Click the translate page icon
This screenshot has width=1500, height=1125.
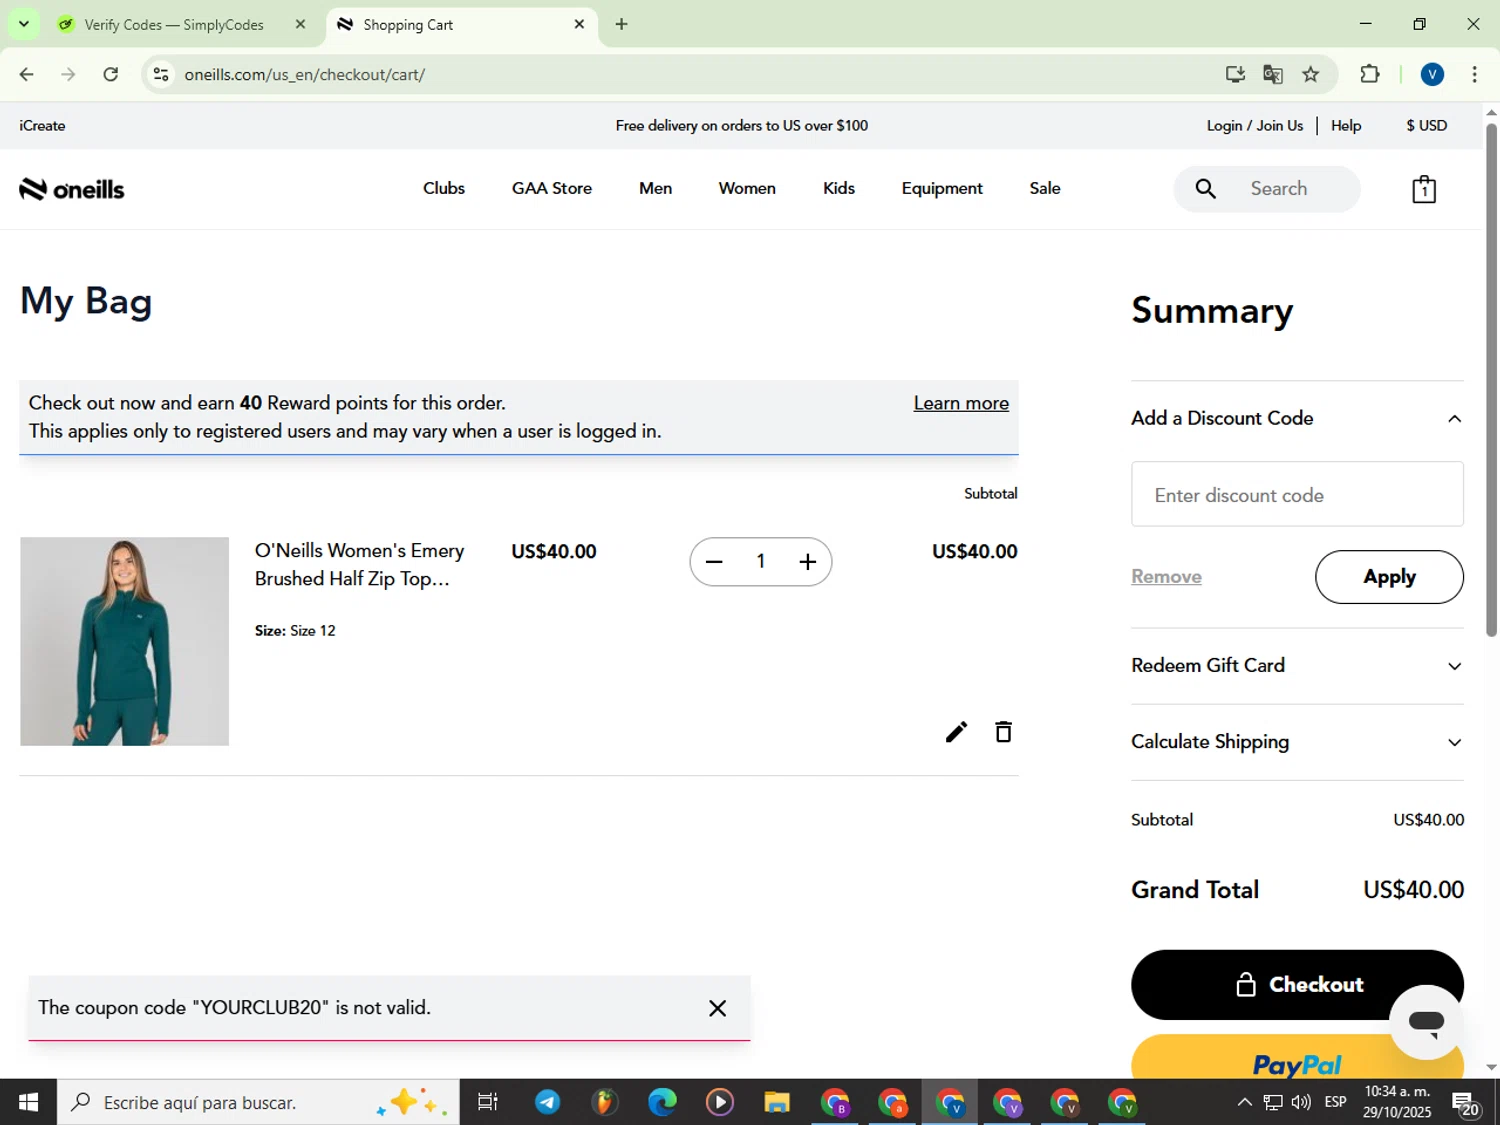(x=1273, y=74)
